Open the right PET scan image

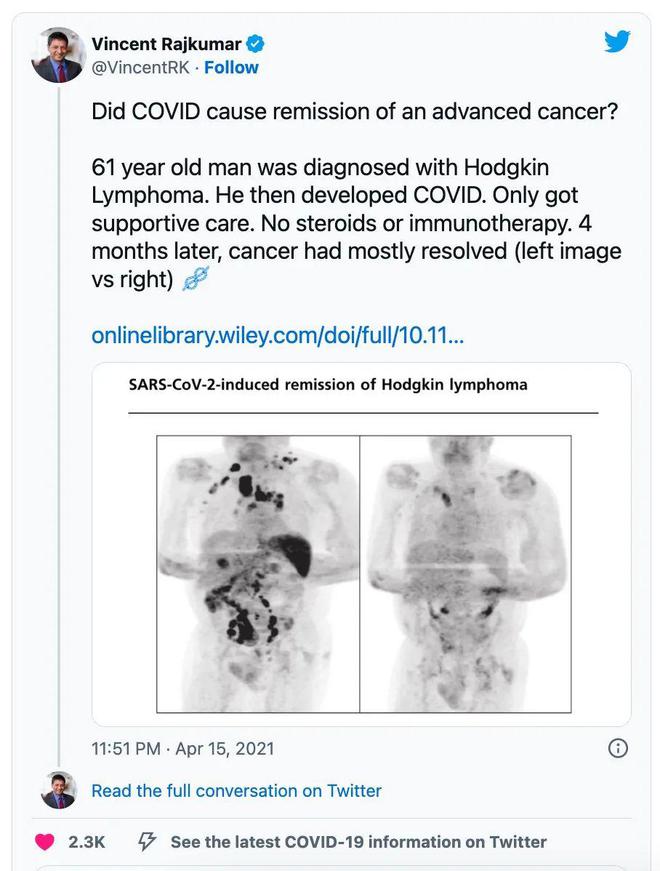466,574
